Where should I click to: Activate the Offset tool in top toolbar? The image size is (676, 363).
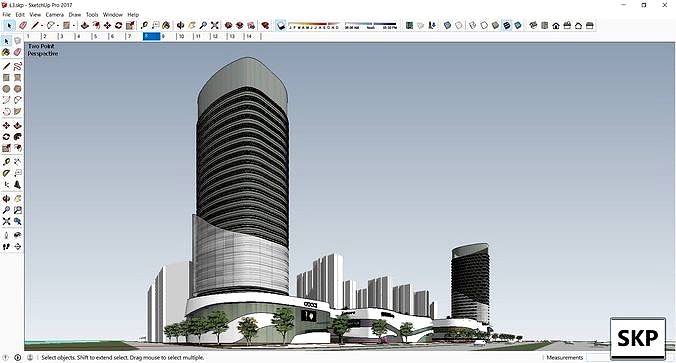96,26
